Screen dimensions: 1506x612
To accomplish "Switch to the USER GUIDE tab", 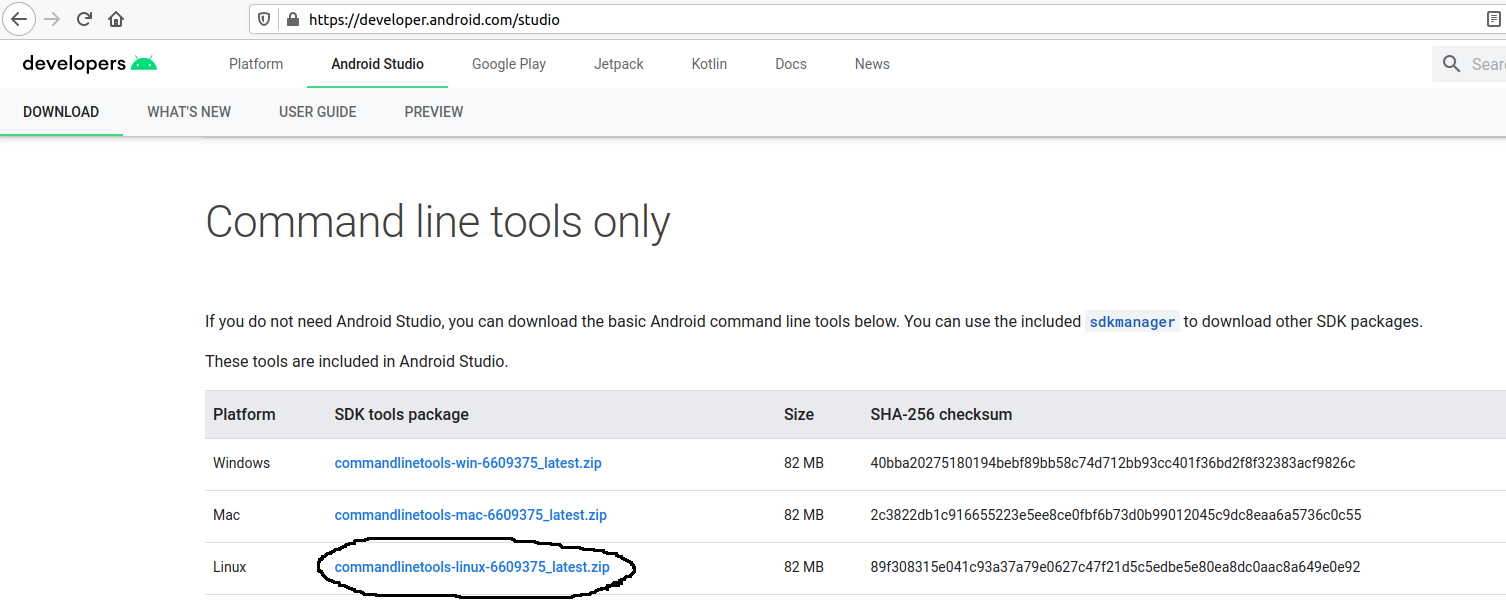I will 318,112.
